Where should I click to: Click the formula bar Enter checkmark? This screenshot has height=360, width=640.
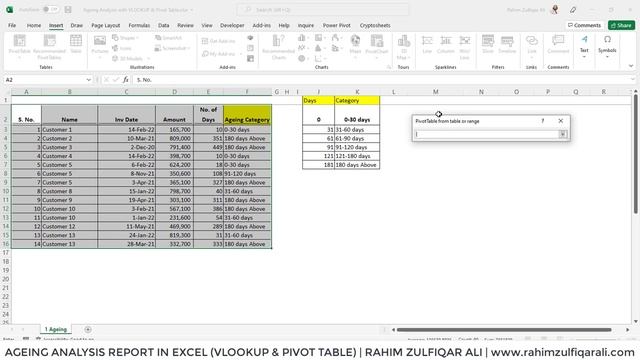pyautogui.click(x=116, y=80)
